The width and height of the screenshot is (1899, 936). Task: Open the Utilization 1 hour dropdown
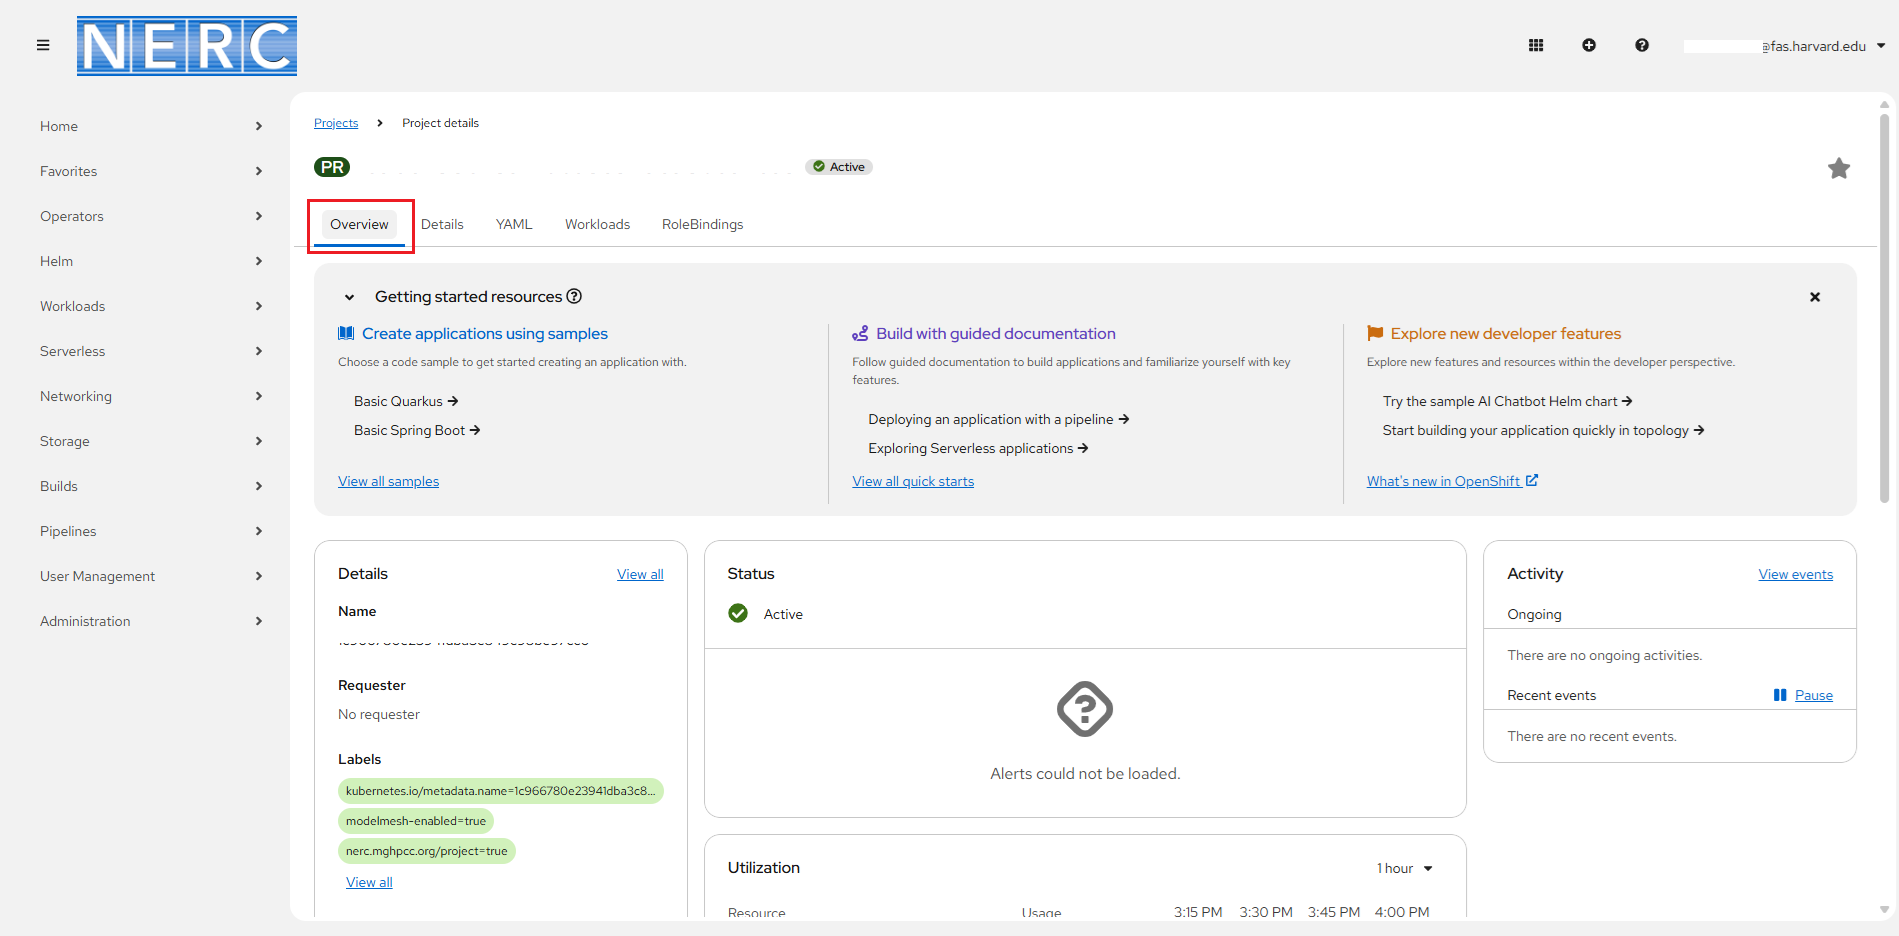click(1404, 868)
